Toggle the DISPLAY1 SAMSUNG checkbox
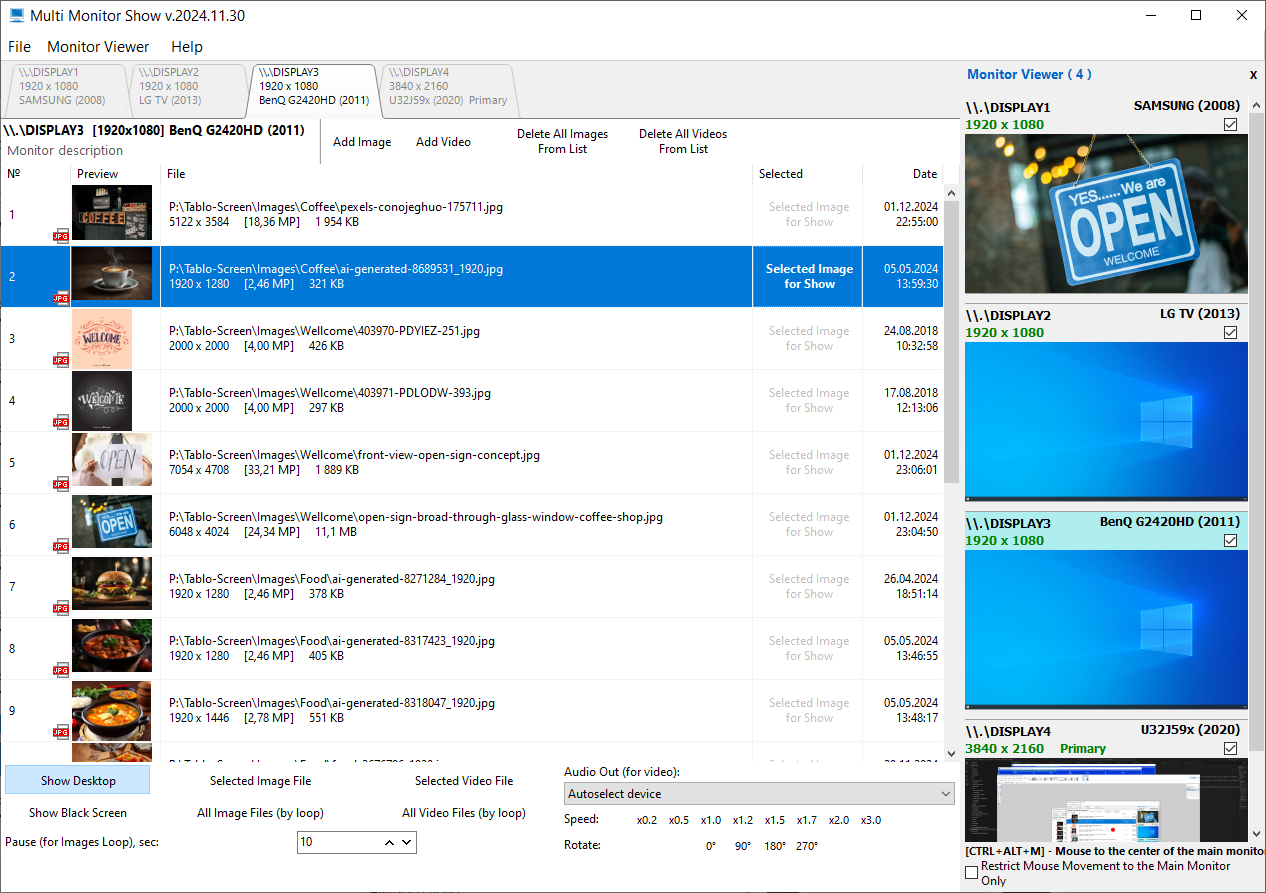 click(x=1230, y=124)
